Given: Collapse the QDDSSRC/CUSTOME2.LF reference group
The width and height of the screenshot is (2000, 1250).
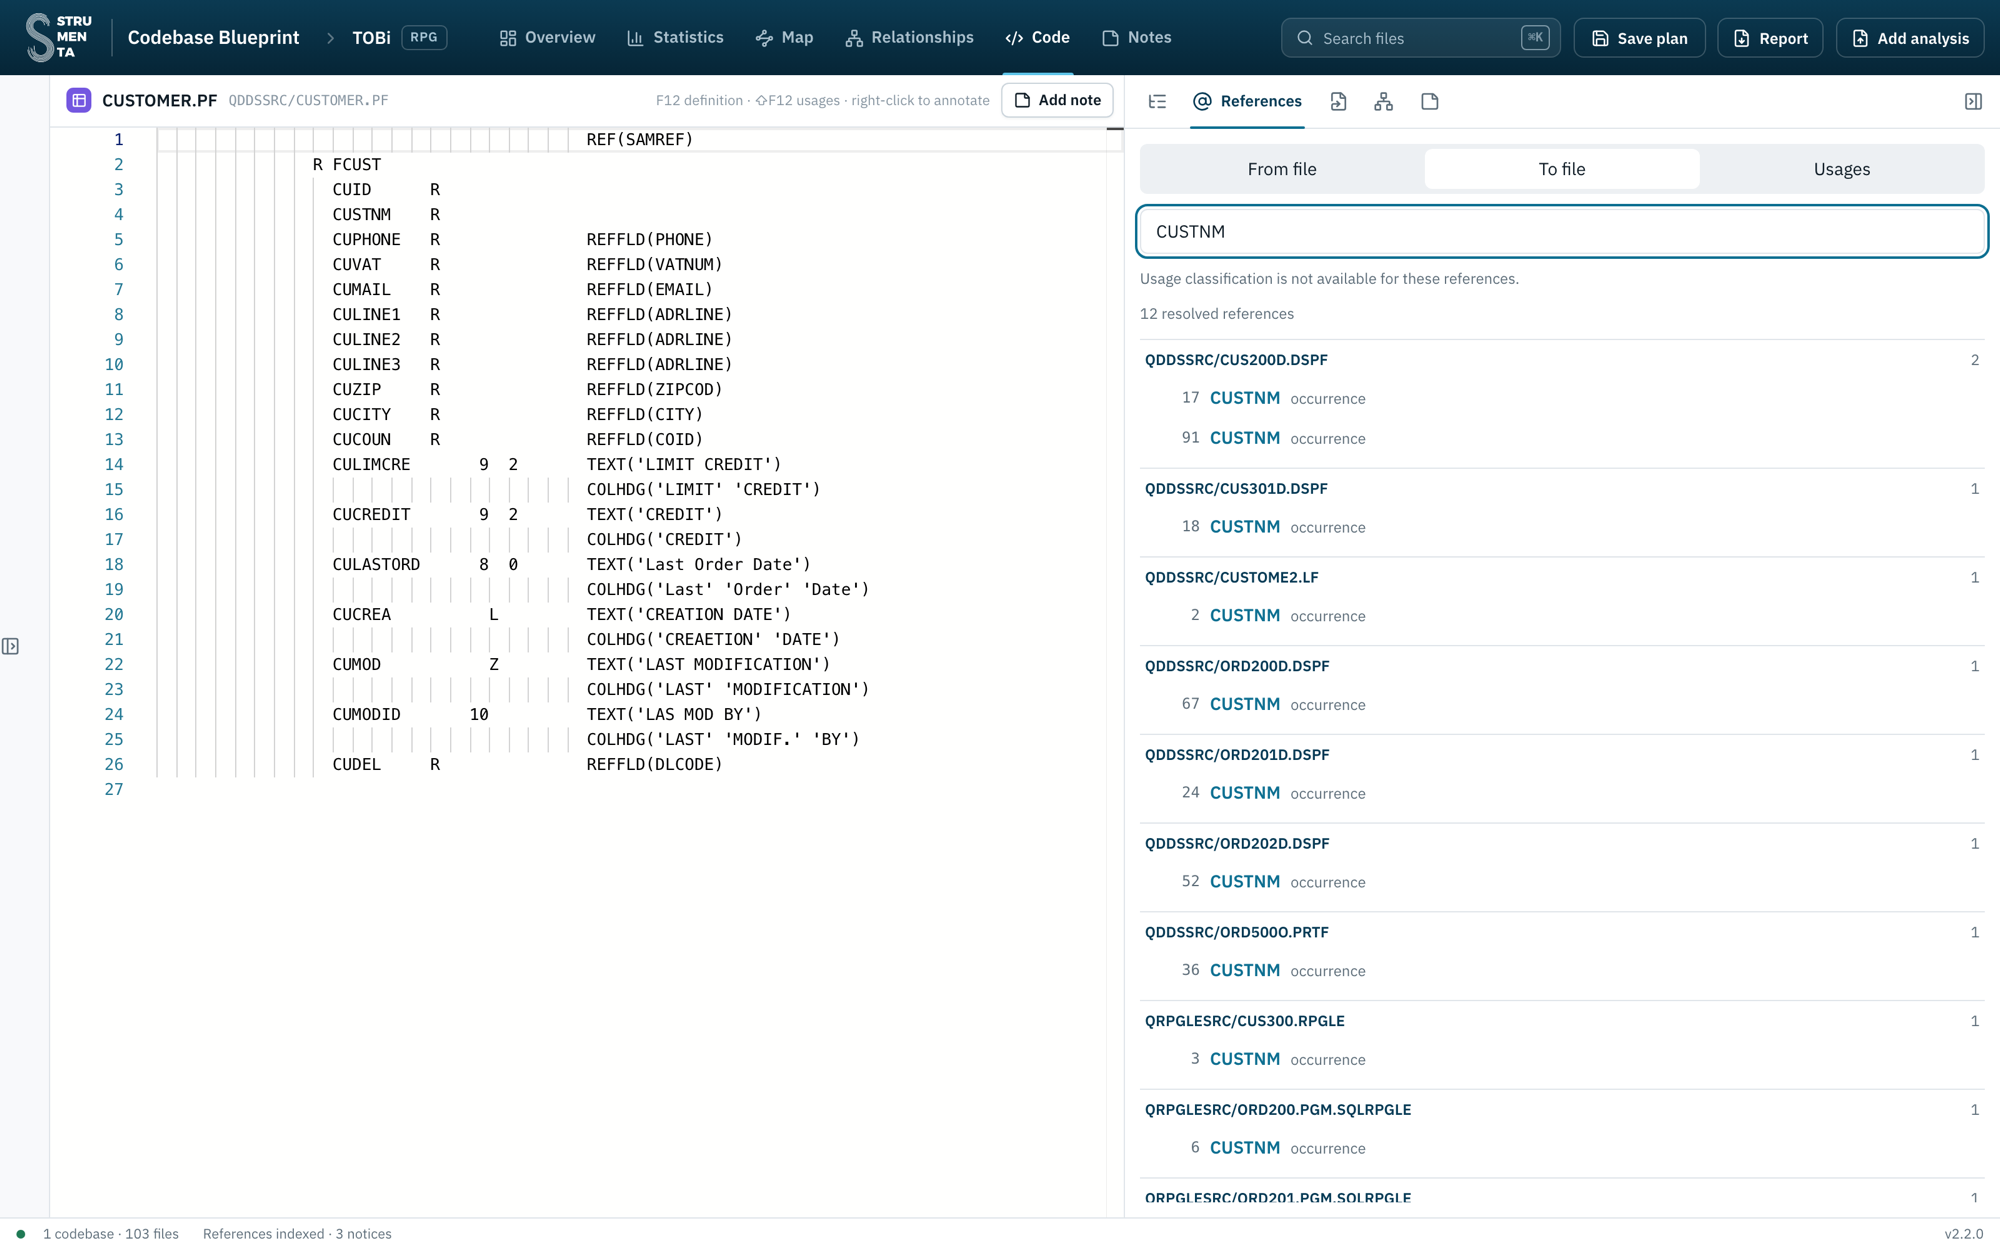Looking at the screenshot, I should point(1562,577).
